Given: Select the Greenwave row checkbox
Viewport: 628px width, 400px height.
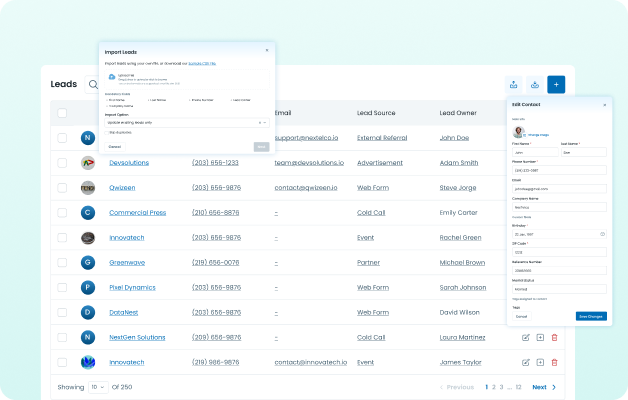Looking at the screenshot, I should point(62,262).
